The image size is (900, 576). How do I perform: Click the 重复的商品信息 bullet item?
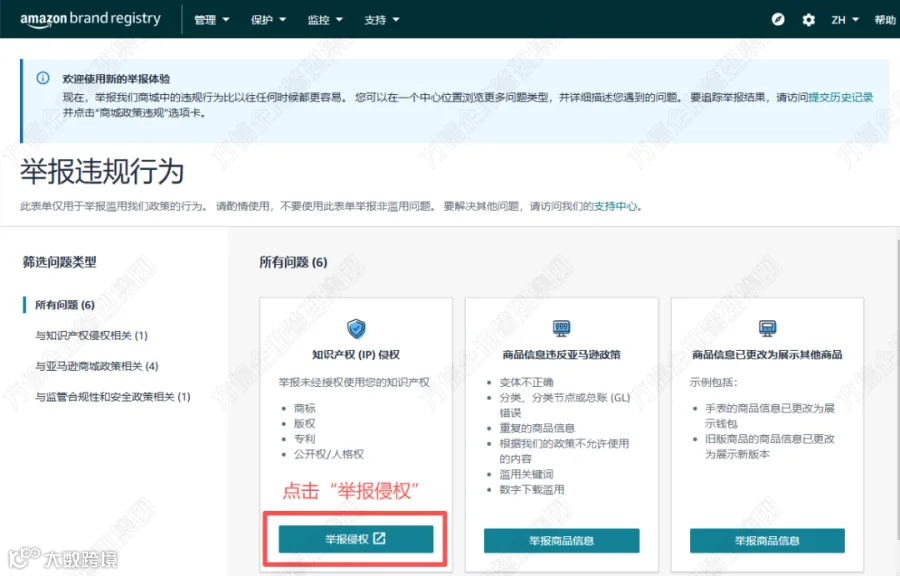pyautogui.click(x=537, y=428)
